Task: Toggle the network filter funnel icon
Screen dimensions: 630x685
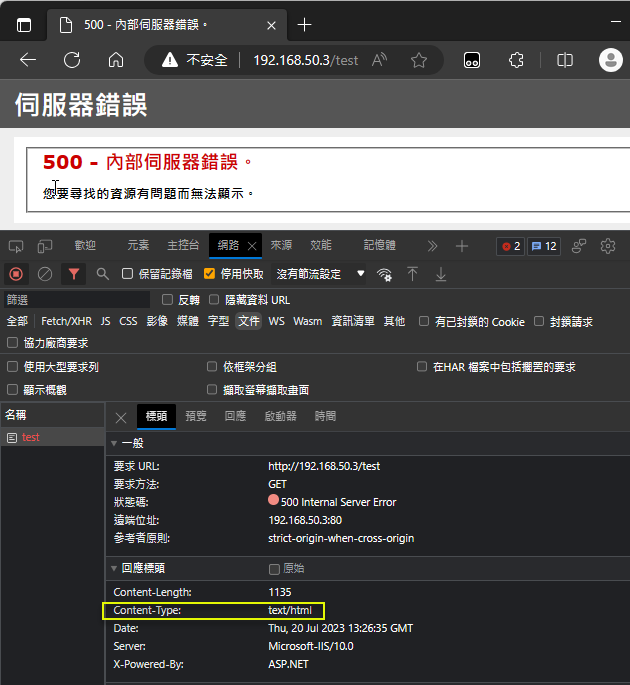Action: pos(73,273)
